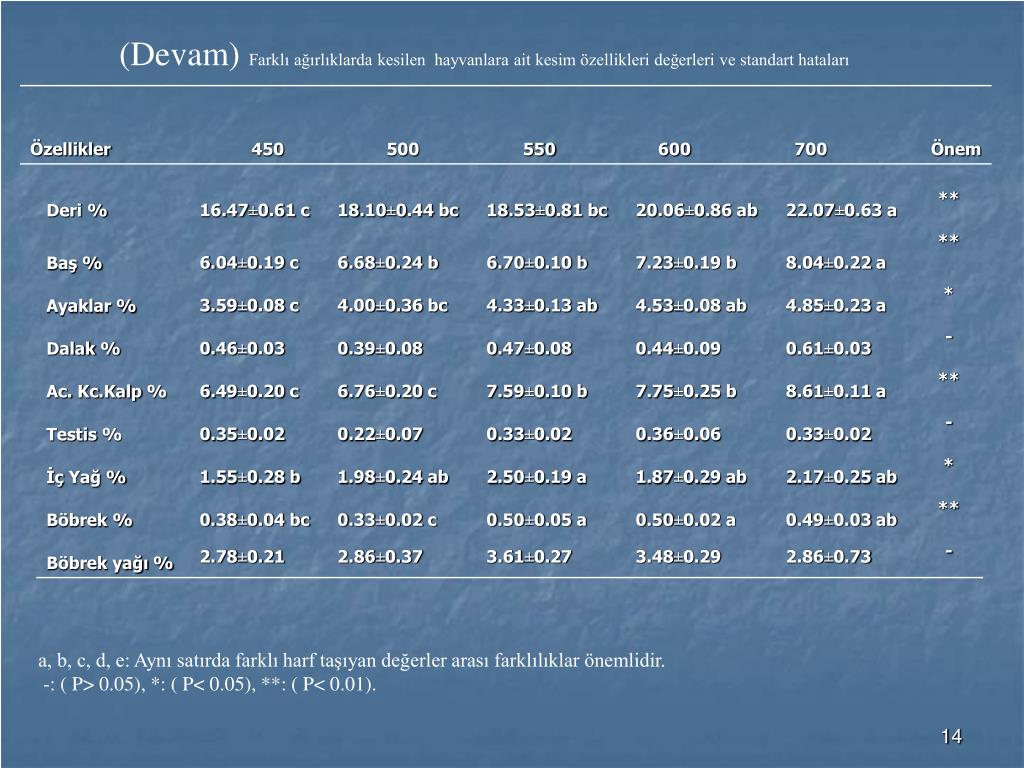
Task: Click the value '18.10±0.44 bc'
Action: pyautogui.click(x=398, y=210)
